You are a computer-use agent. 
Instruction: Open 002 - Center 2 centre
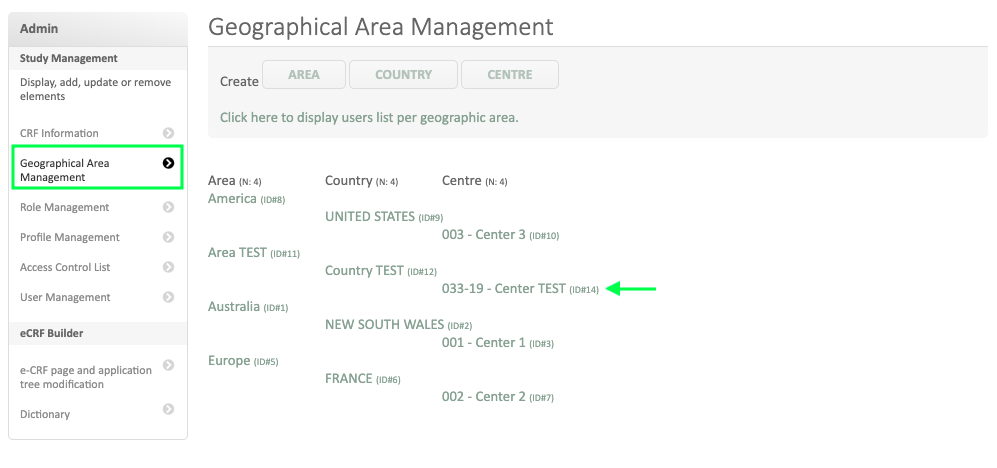483,397
